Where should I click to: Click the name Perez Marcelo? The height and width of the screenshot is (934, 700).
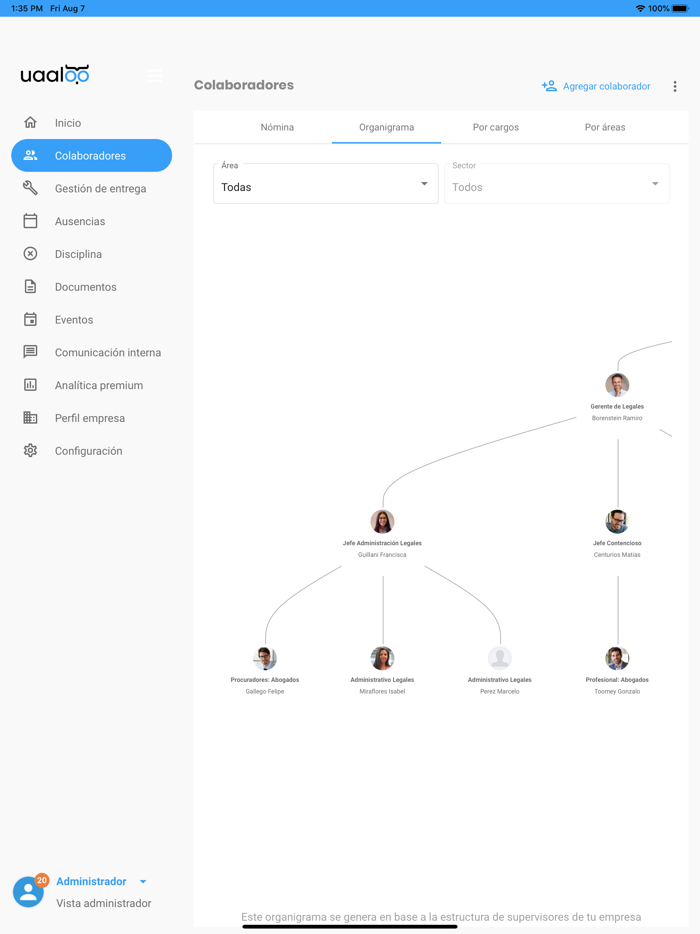point(500,692)
